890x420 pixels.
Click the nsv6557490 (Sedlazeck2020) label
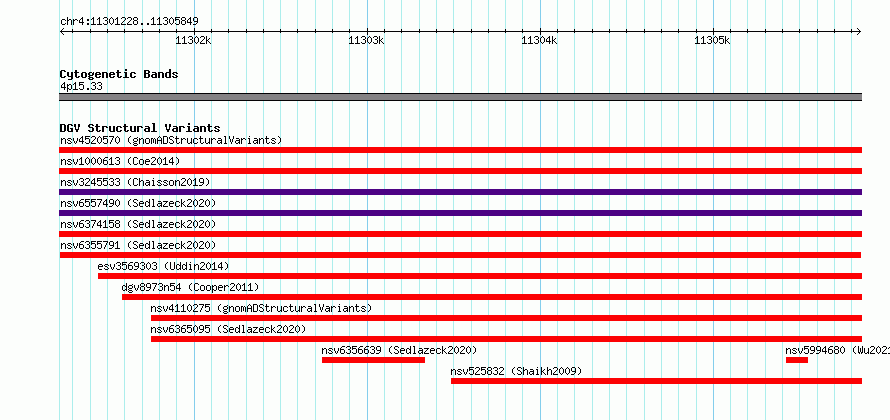[x=138, y=203]
